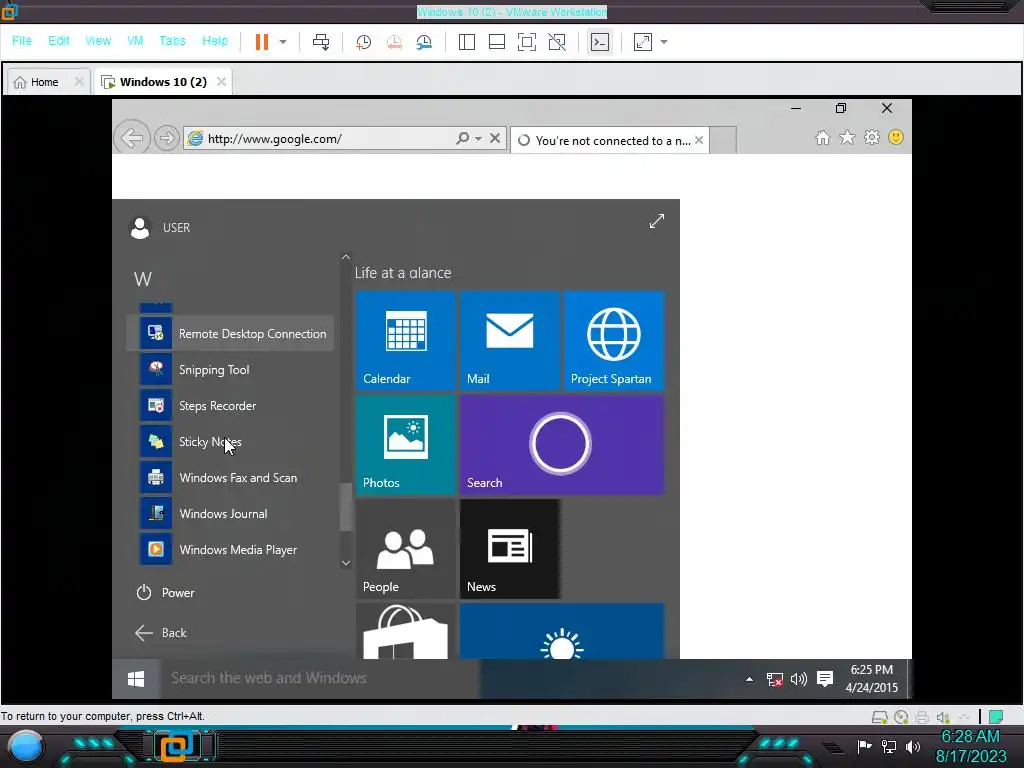The height and width of the screenshot is (768, 1024).
Task: Click the Internet Explorer forward button
Action: 167,138
